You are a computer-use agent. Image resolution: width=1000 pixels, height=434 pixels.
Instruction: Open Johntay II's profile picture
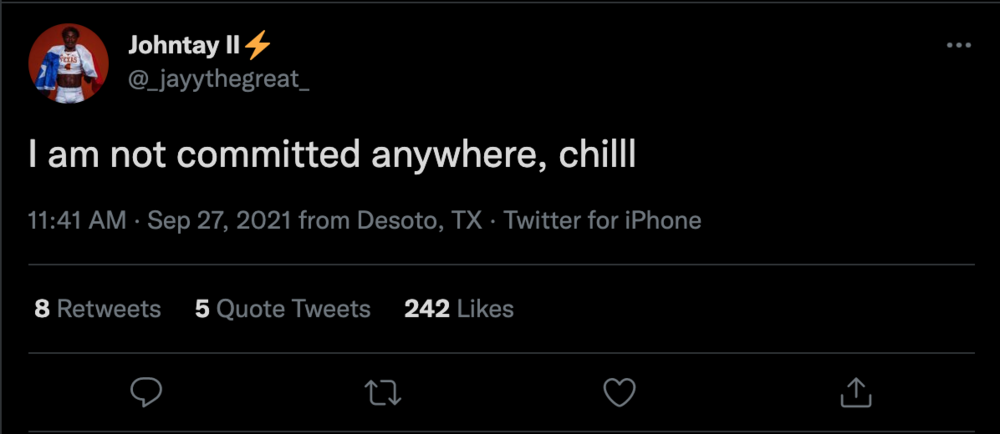(69, 63)
